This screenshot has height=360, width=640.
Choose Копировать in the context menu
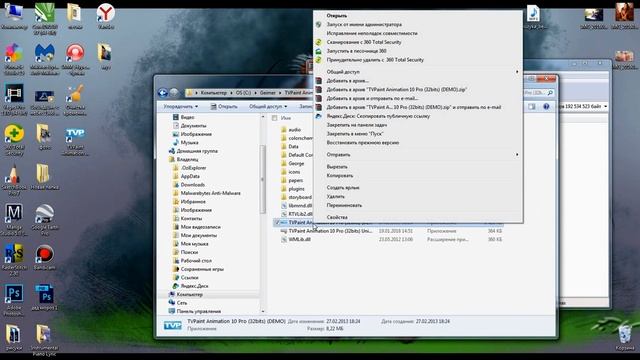pyautogui.click(x=418, y=176)
